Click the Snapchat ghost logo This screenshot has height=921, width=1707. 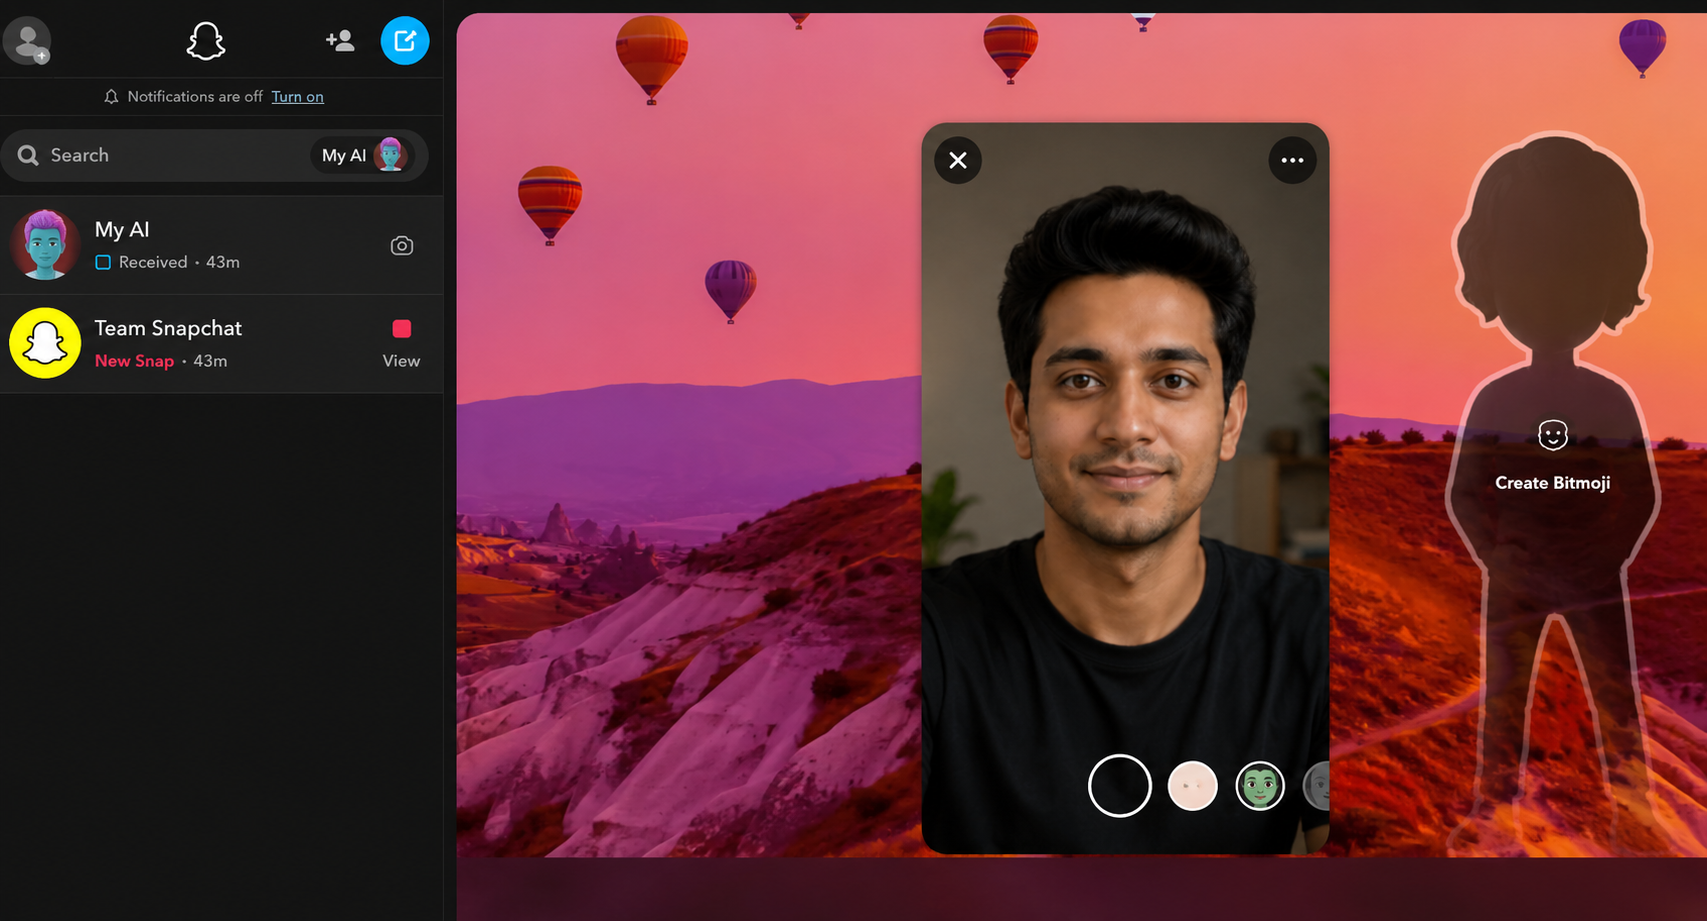[x=206, y=41]
